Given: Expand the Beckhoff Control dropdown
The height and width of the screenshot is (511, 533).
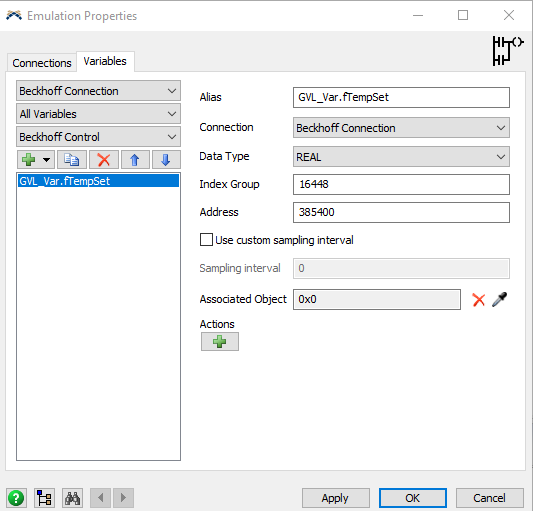Looking at the screenshot, I should 98,137.
